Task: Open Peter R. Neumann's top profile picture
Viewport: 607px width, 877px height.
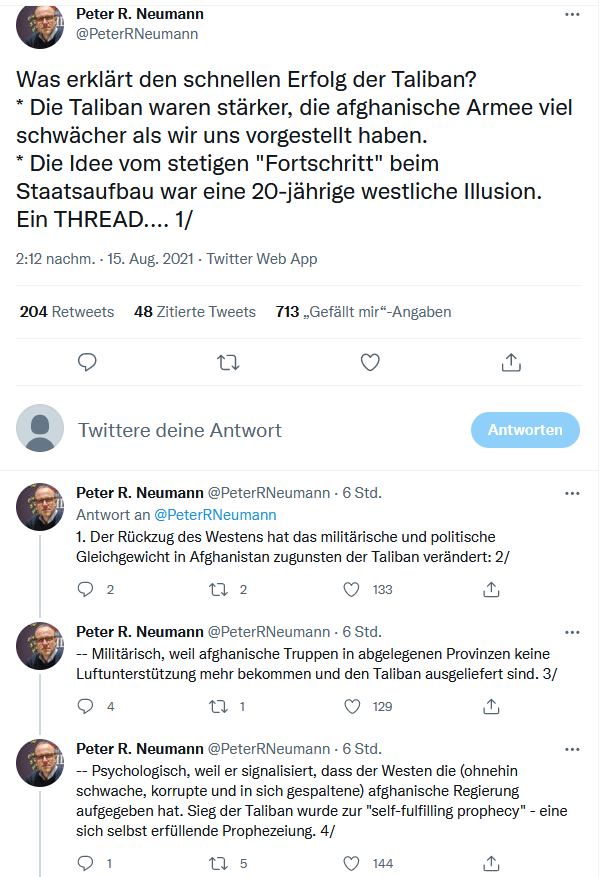Action: [x=41, y=24]
